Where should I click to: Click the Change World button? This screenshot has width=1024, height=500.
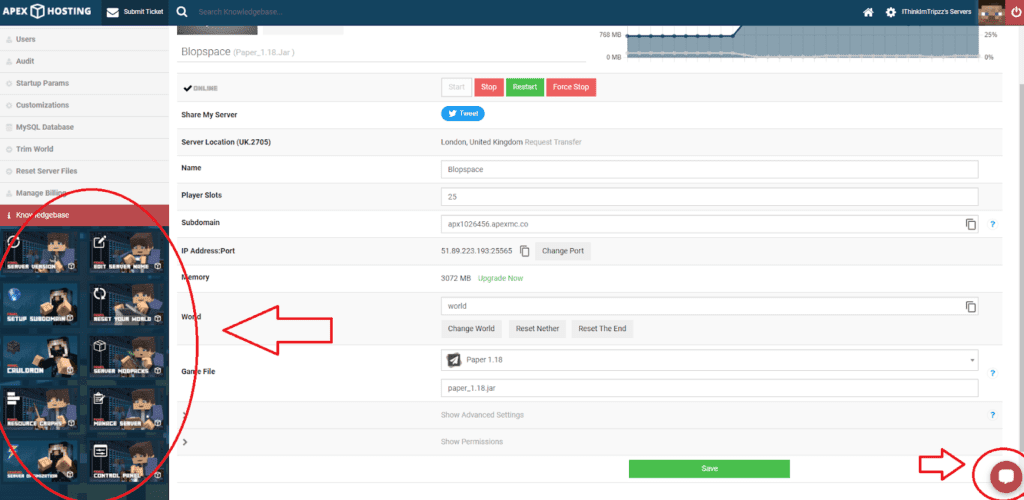click(472, 328)
